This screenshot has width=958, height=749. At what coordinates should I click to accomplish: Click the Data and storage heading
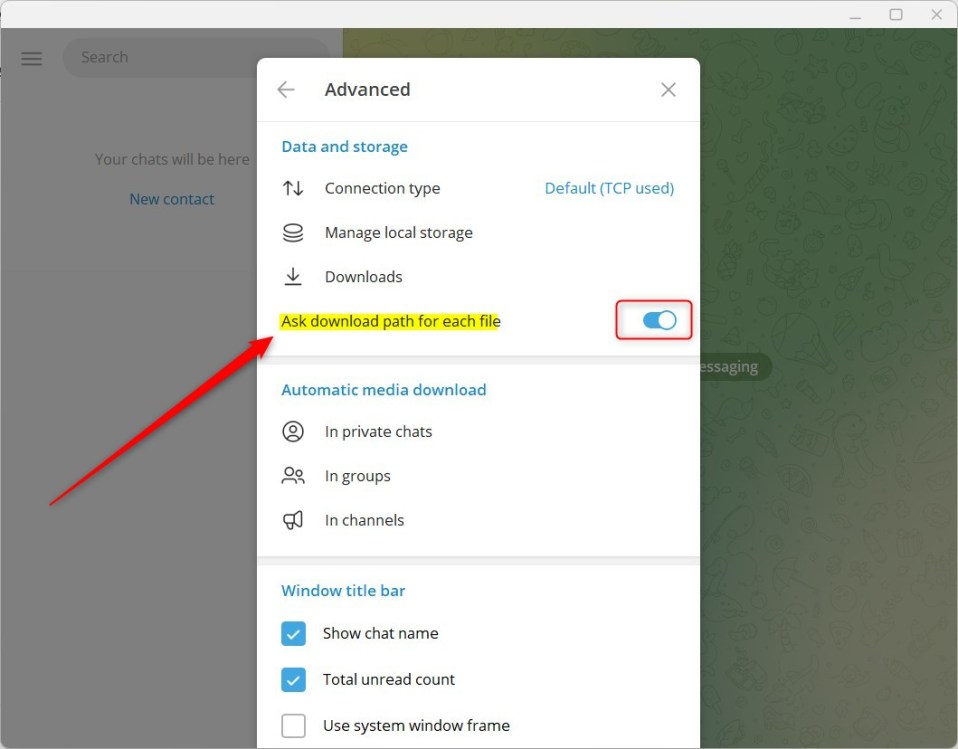point(345,147)
